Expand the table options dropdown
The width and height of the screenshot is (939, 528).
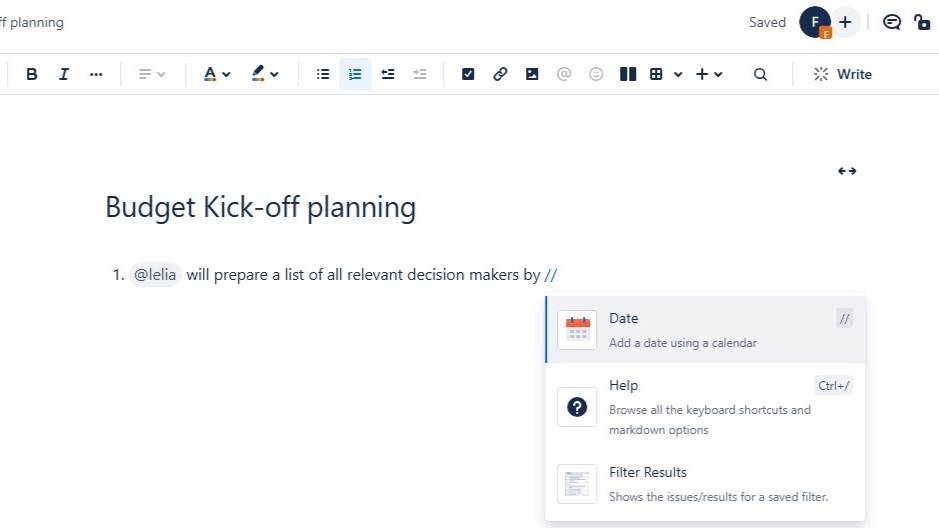pyautogui.click(x=678, y=74)
